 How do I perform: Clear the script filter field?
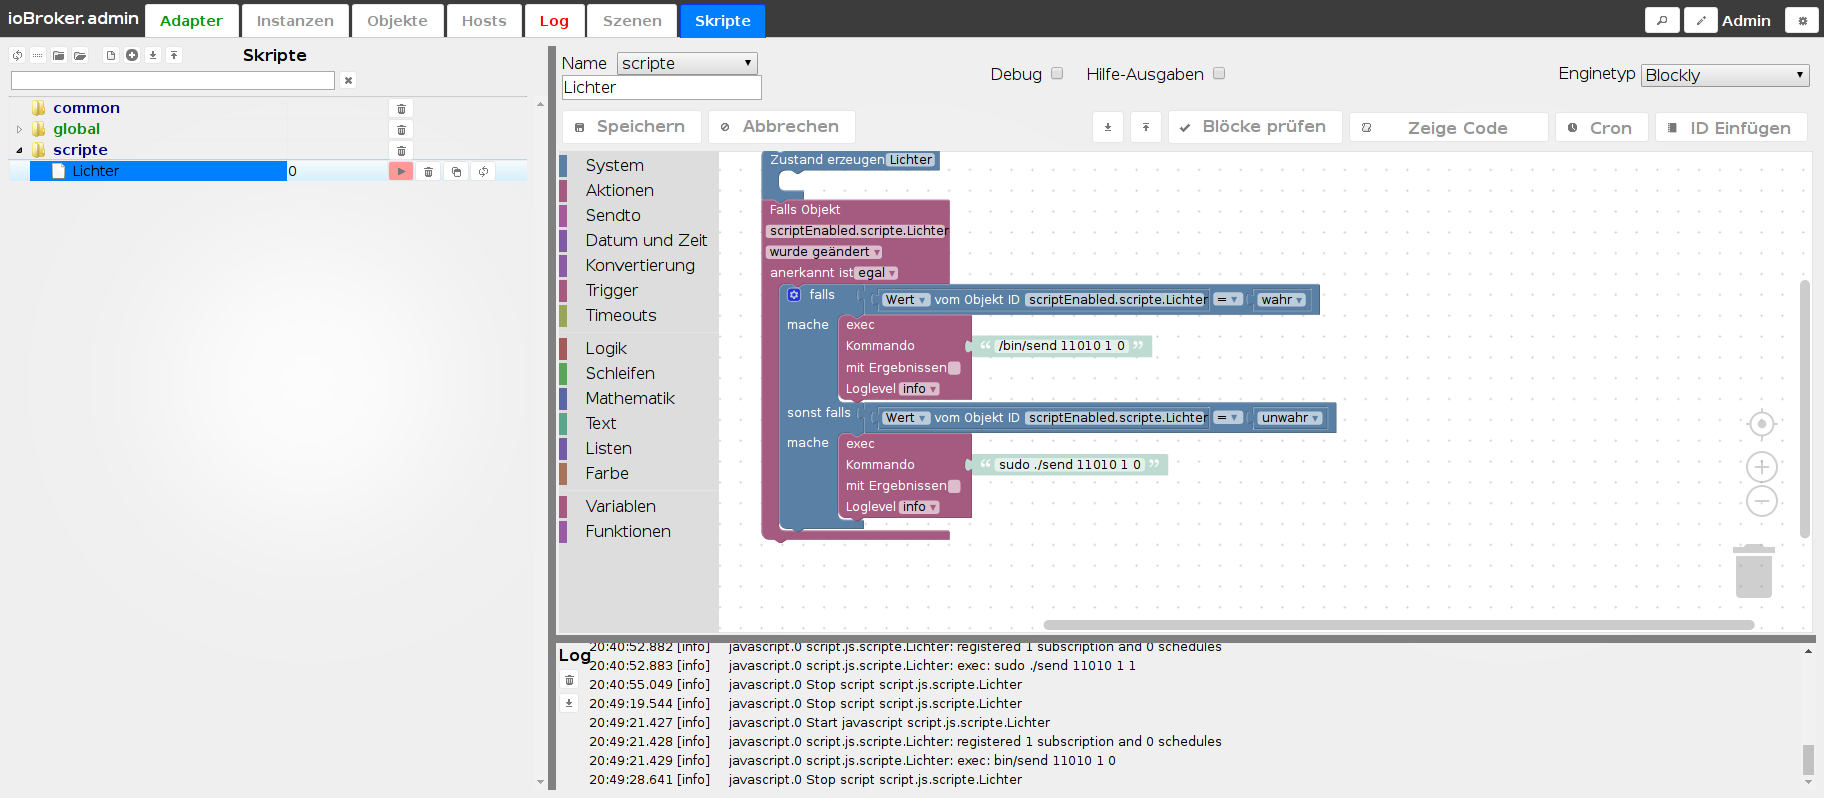point(348,80)
